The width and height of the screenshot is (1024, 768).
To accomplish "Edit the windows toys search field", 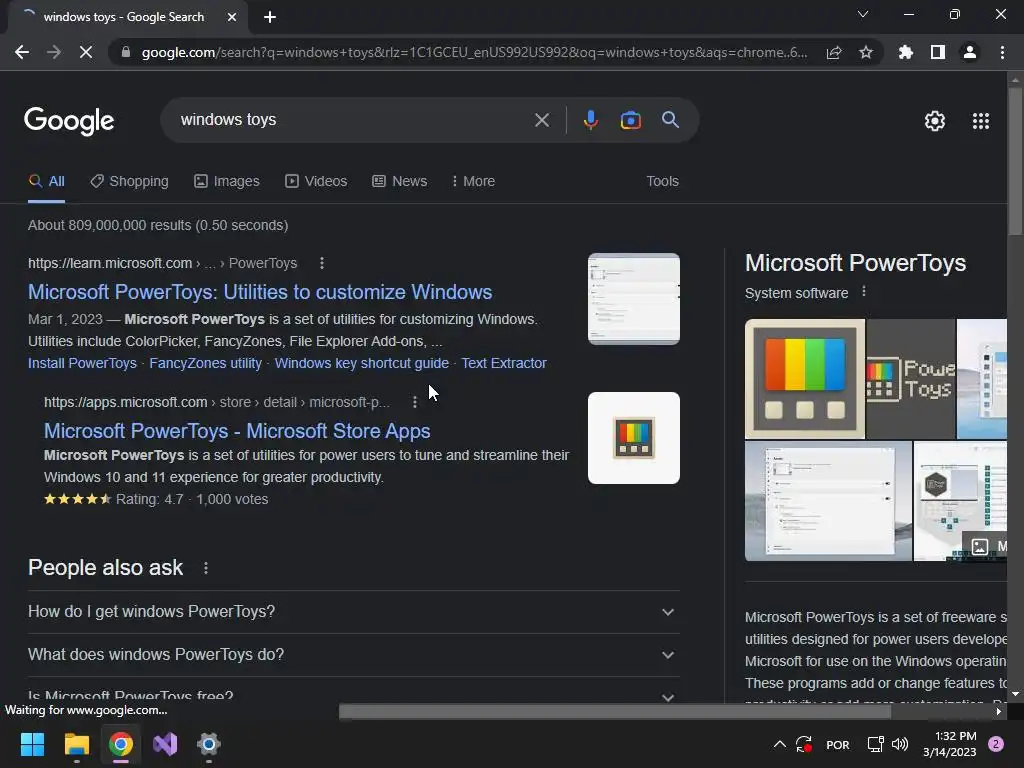I will coord(353,120).
